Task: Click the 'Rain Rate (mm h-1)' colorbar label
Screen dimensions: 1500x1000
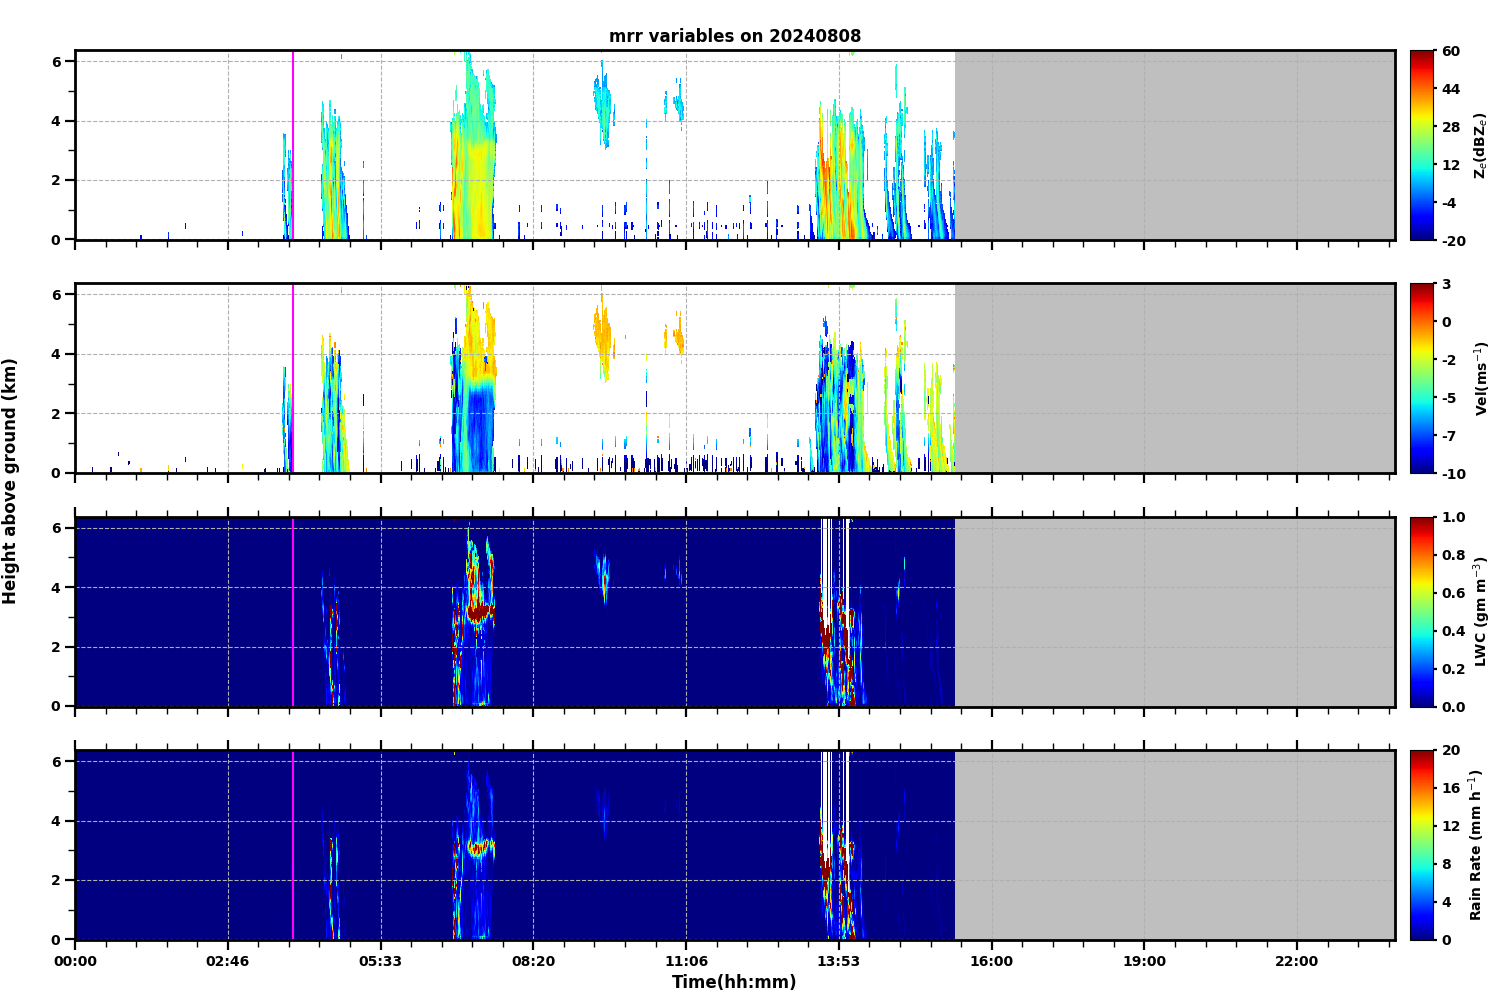Action: click(1476, 845)
